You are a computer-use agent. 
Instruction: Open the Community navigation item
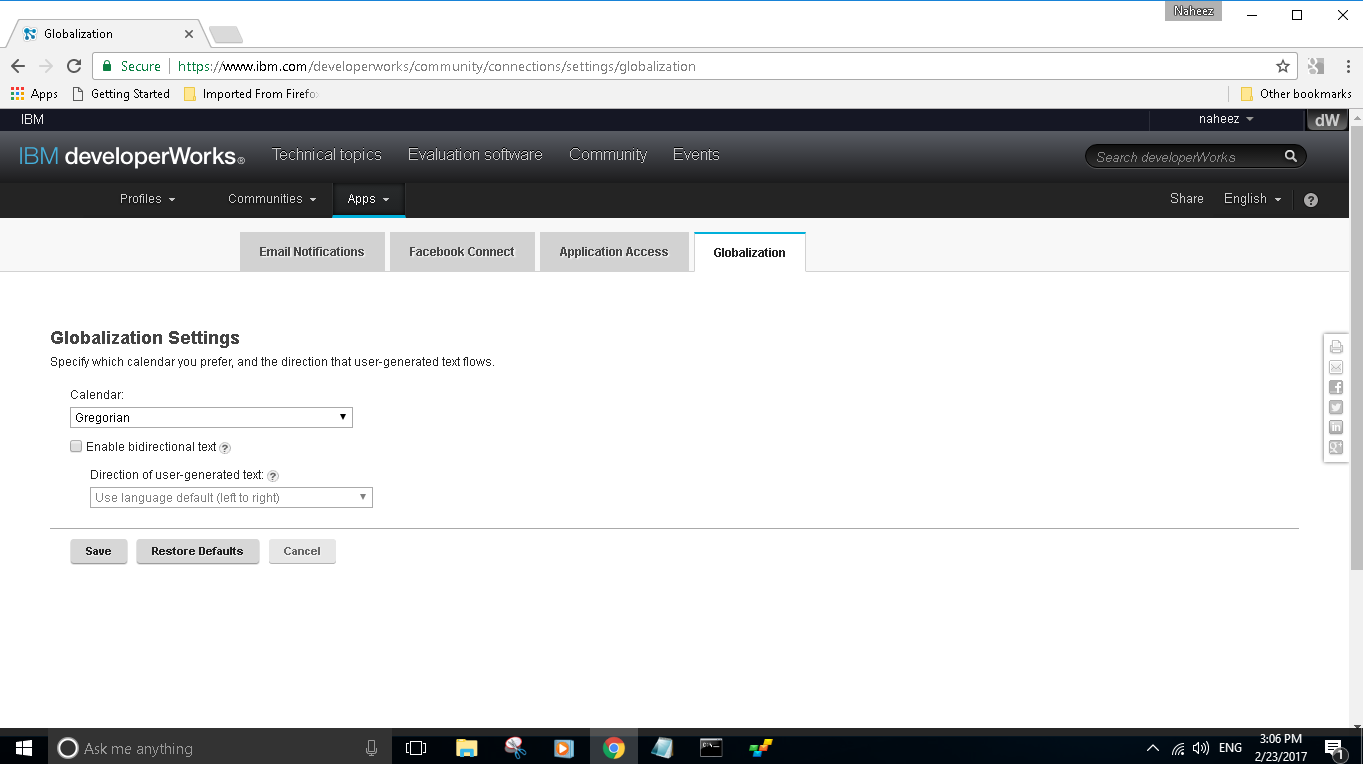click(x=608, y=155)
